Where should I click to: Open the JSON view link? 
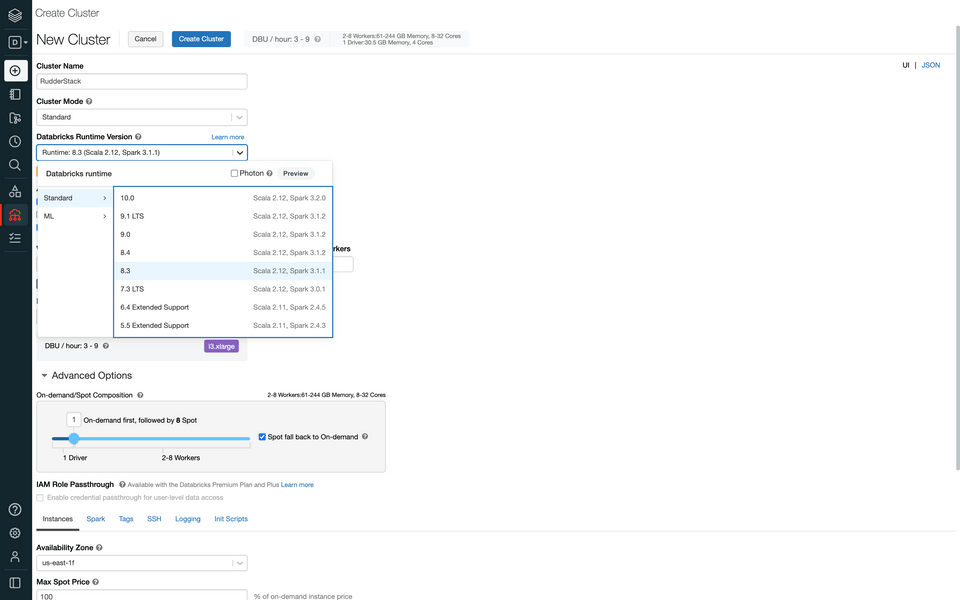[x=930, y=65]
